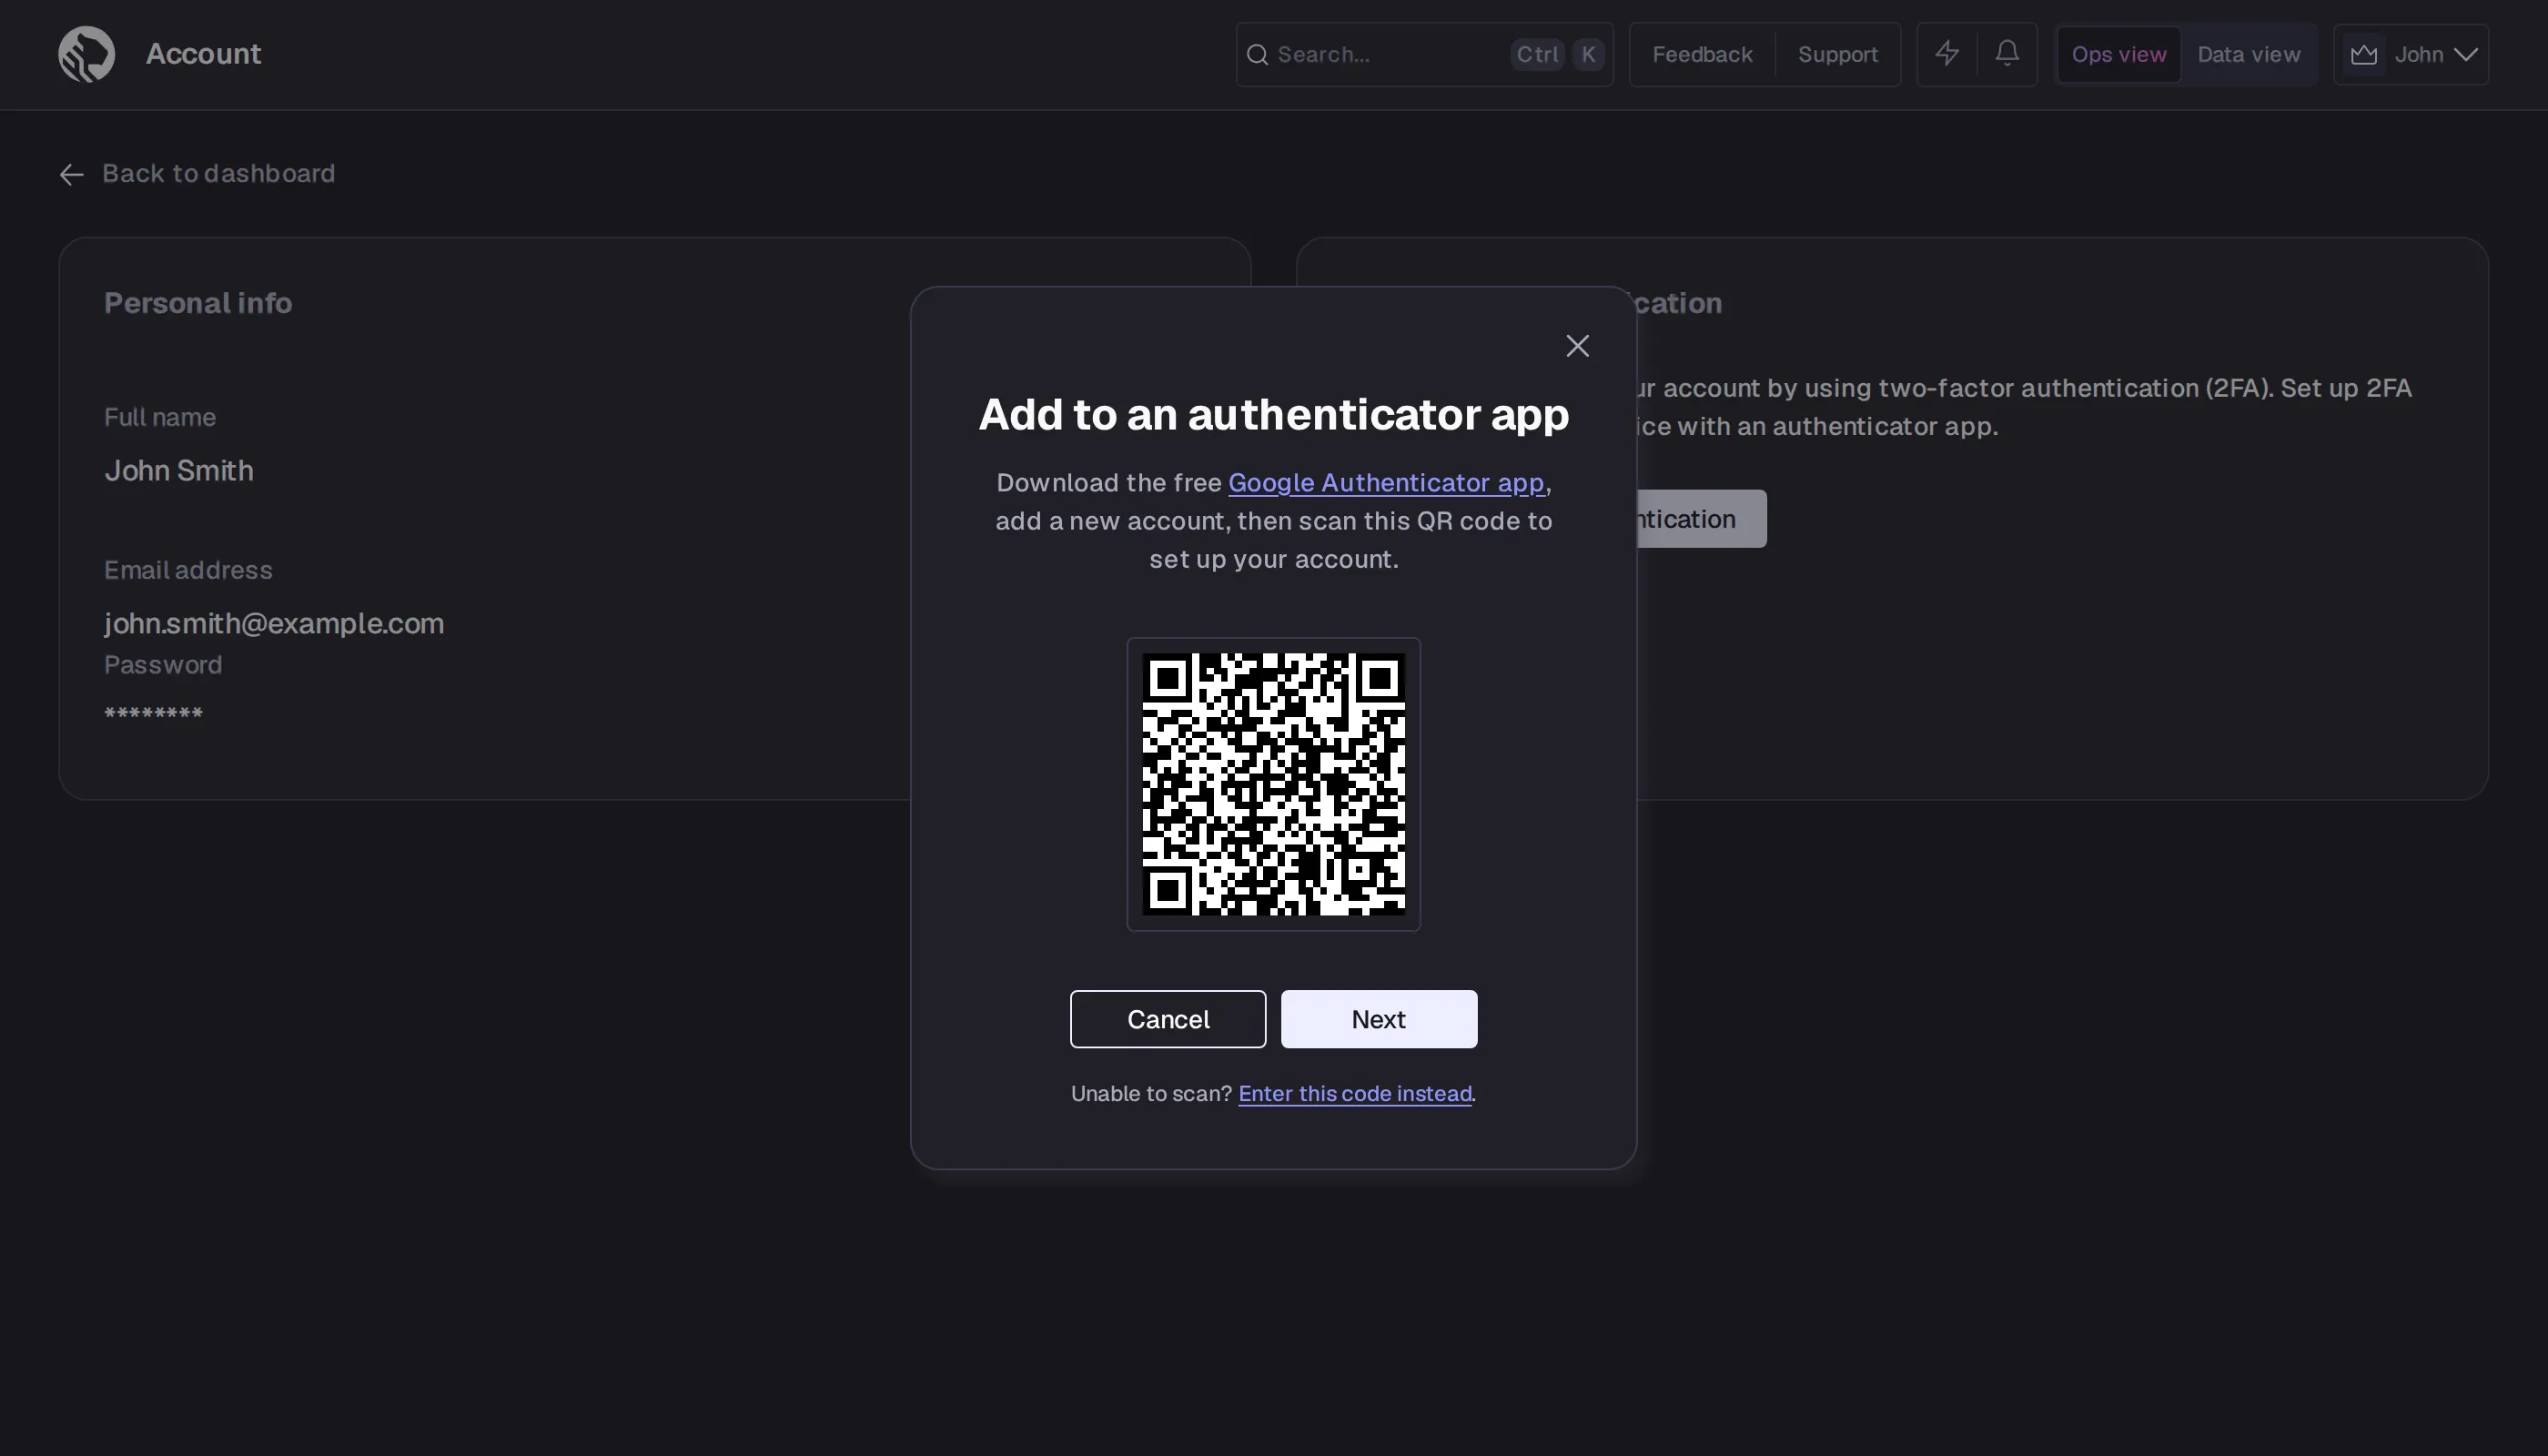Close the authenticator dialog with X
Screen dimensions: 2548x1456
tap(1577, 346)
